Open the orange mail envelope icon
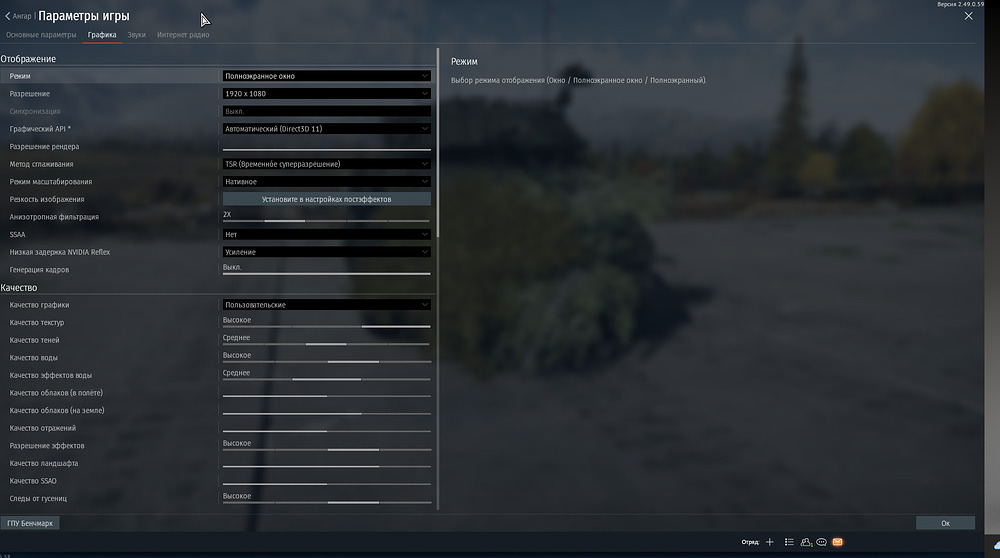 [838, 542]
